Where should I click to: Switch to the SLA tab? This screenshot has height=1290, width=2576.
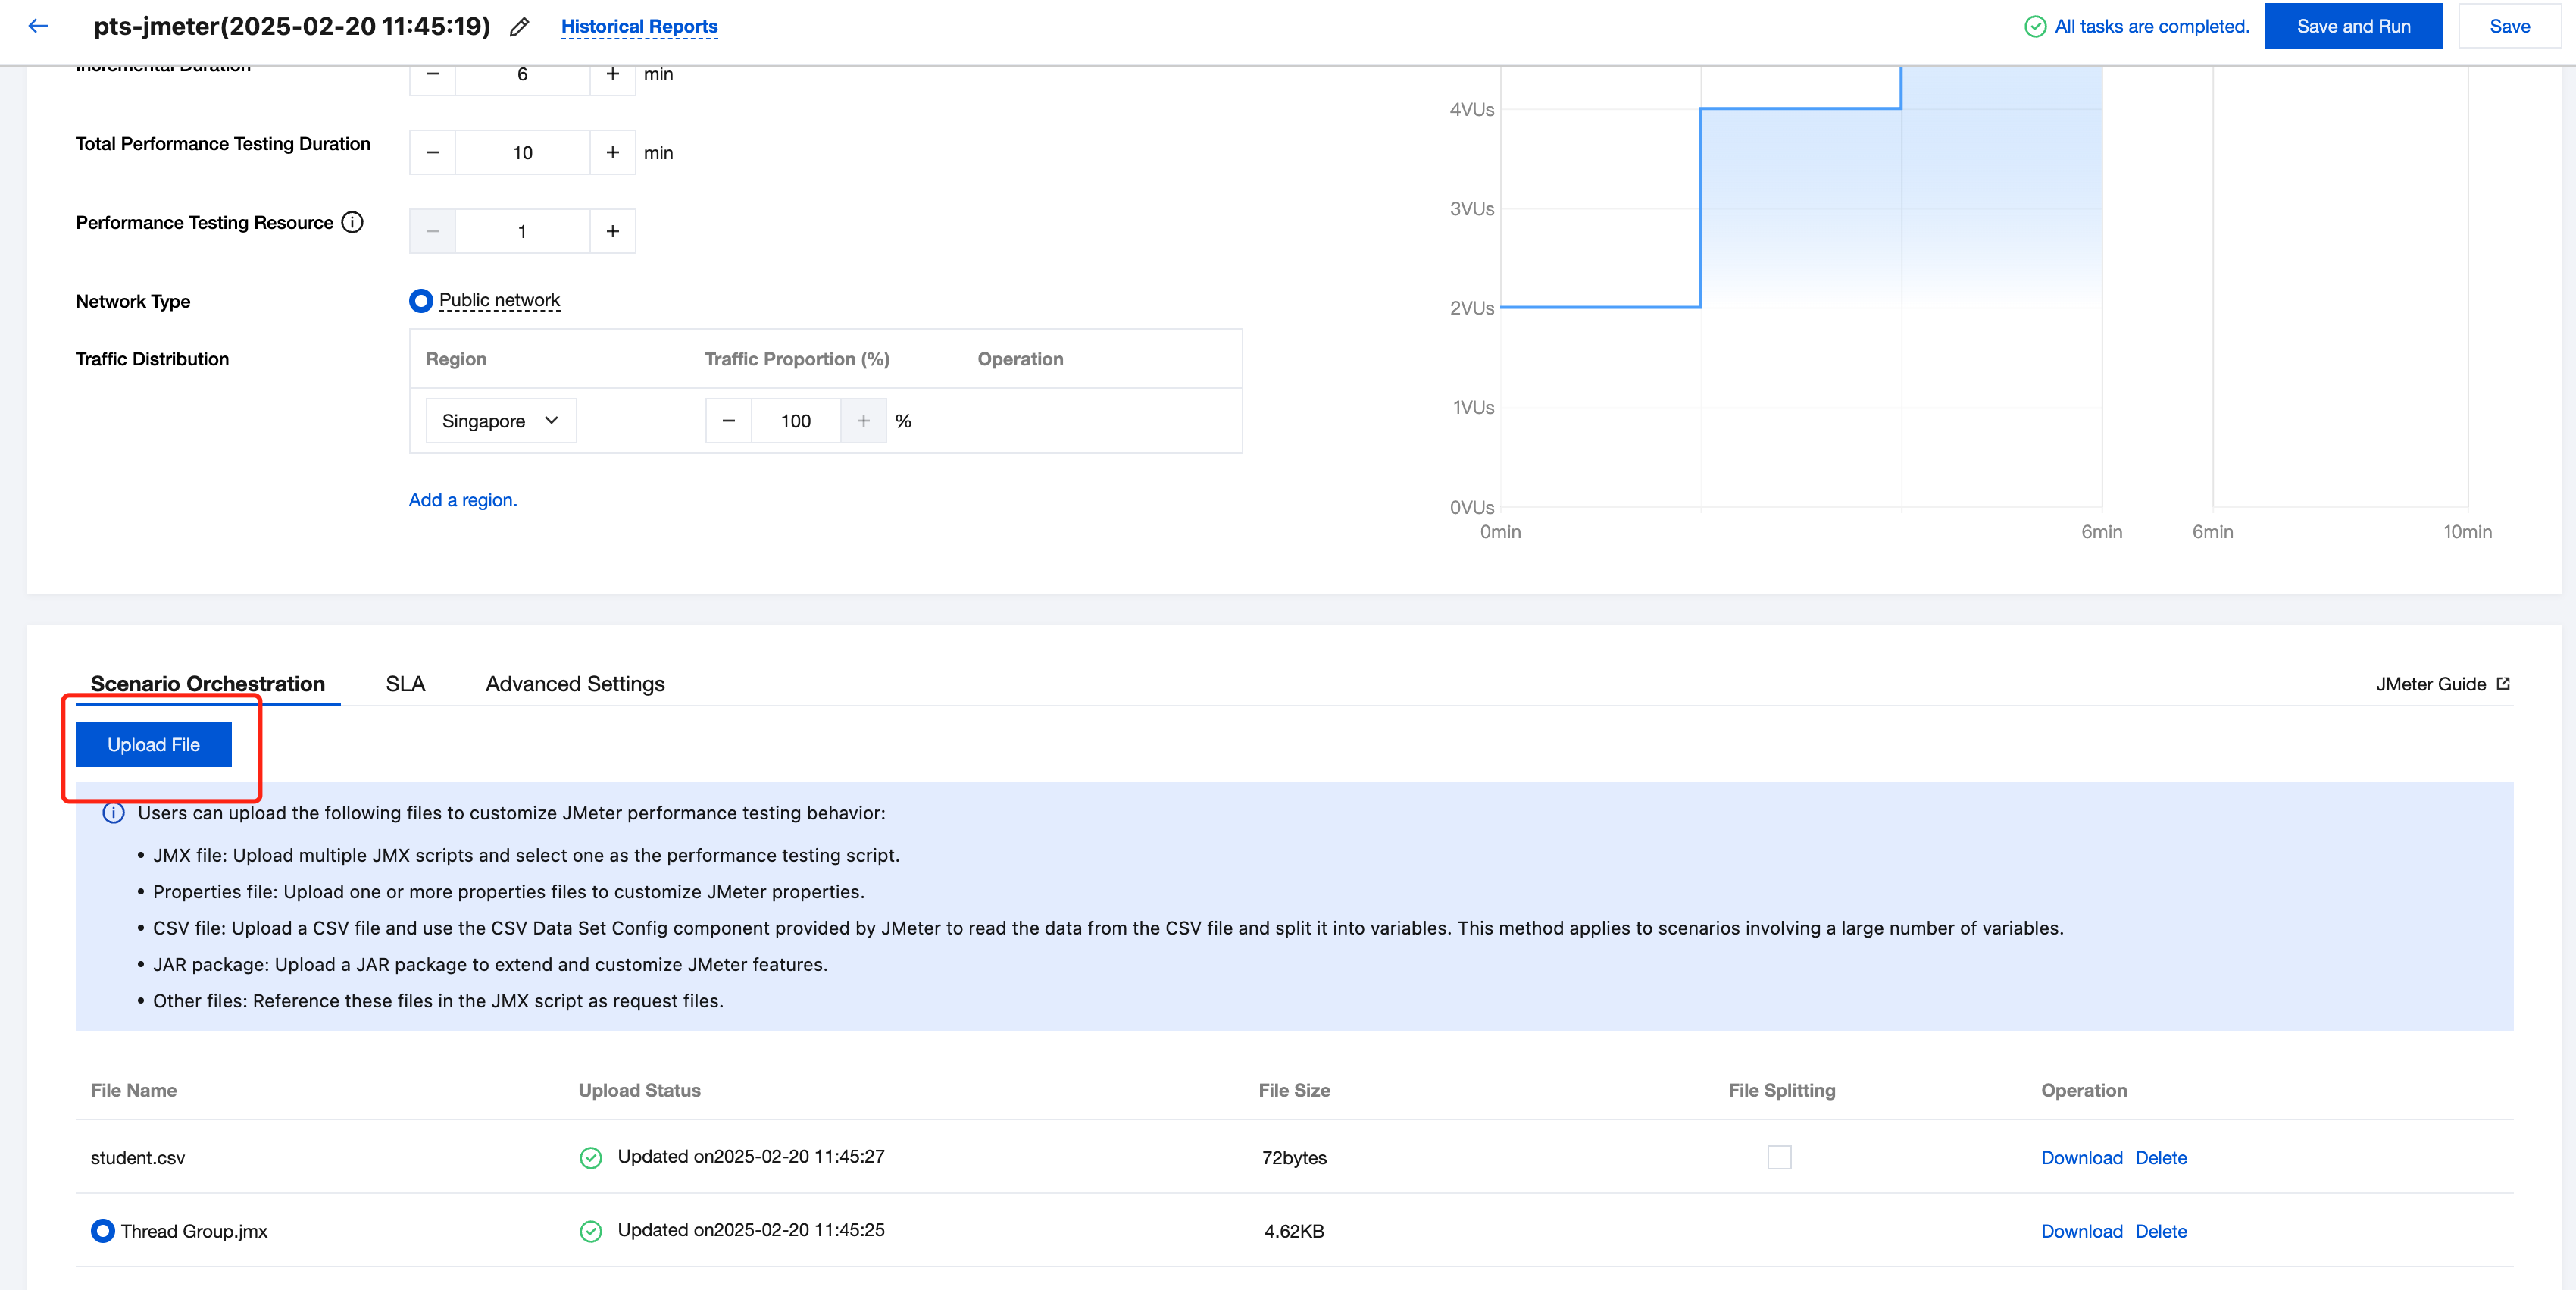point(405,684)
